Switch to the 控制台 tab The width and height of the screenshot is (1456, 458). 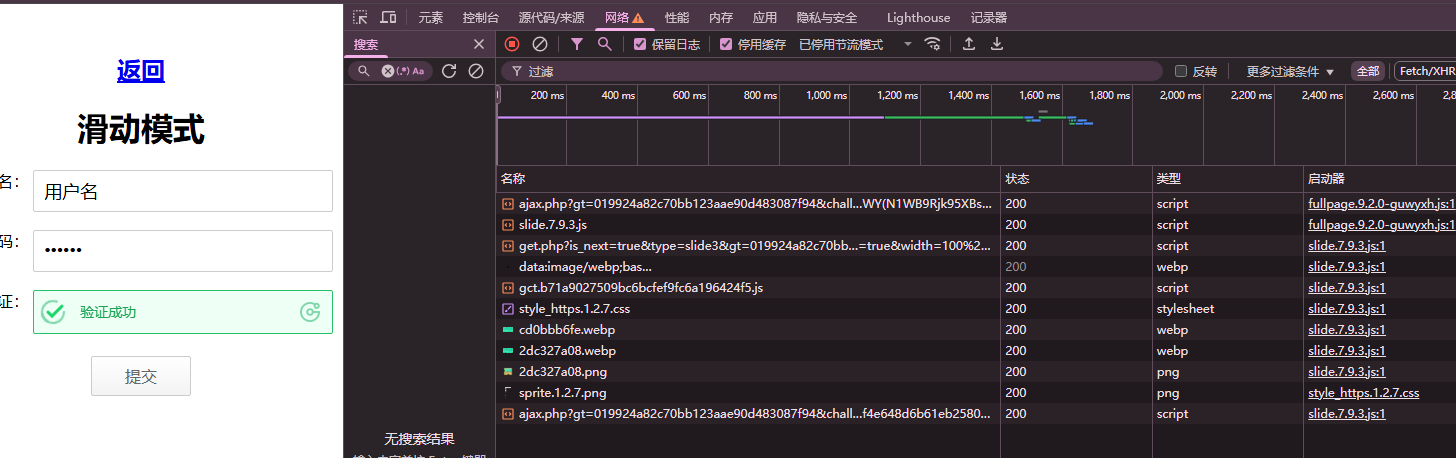tap(480, 17)
